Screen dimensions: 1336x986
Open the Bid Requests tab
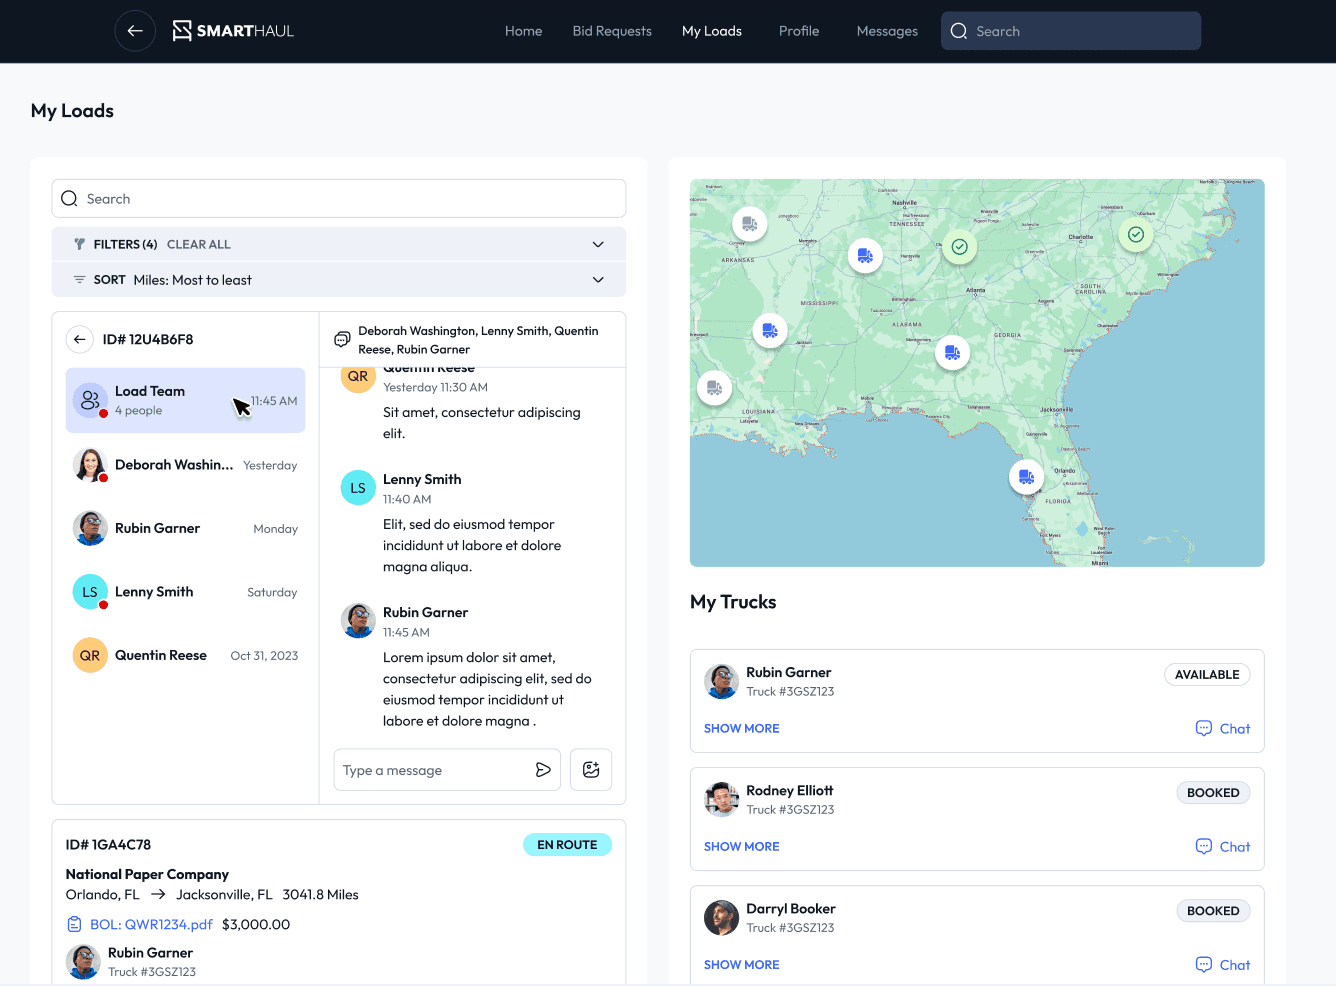(612, 31)
